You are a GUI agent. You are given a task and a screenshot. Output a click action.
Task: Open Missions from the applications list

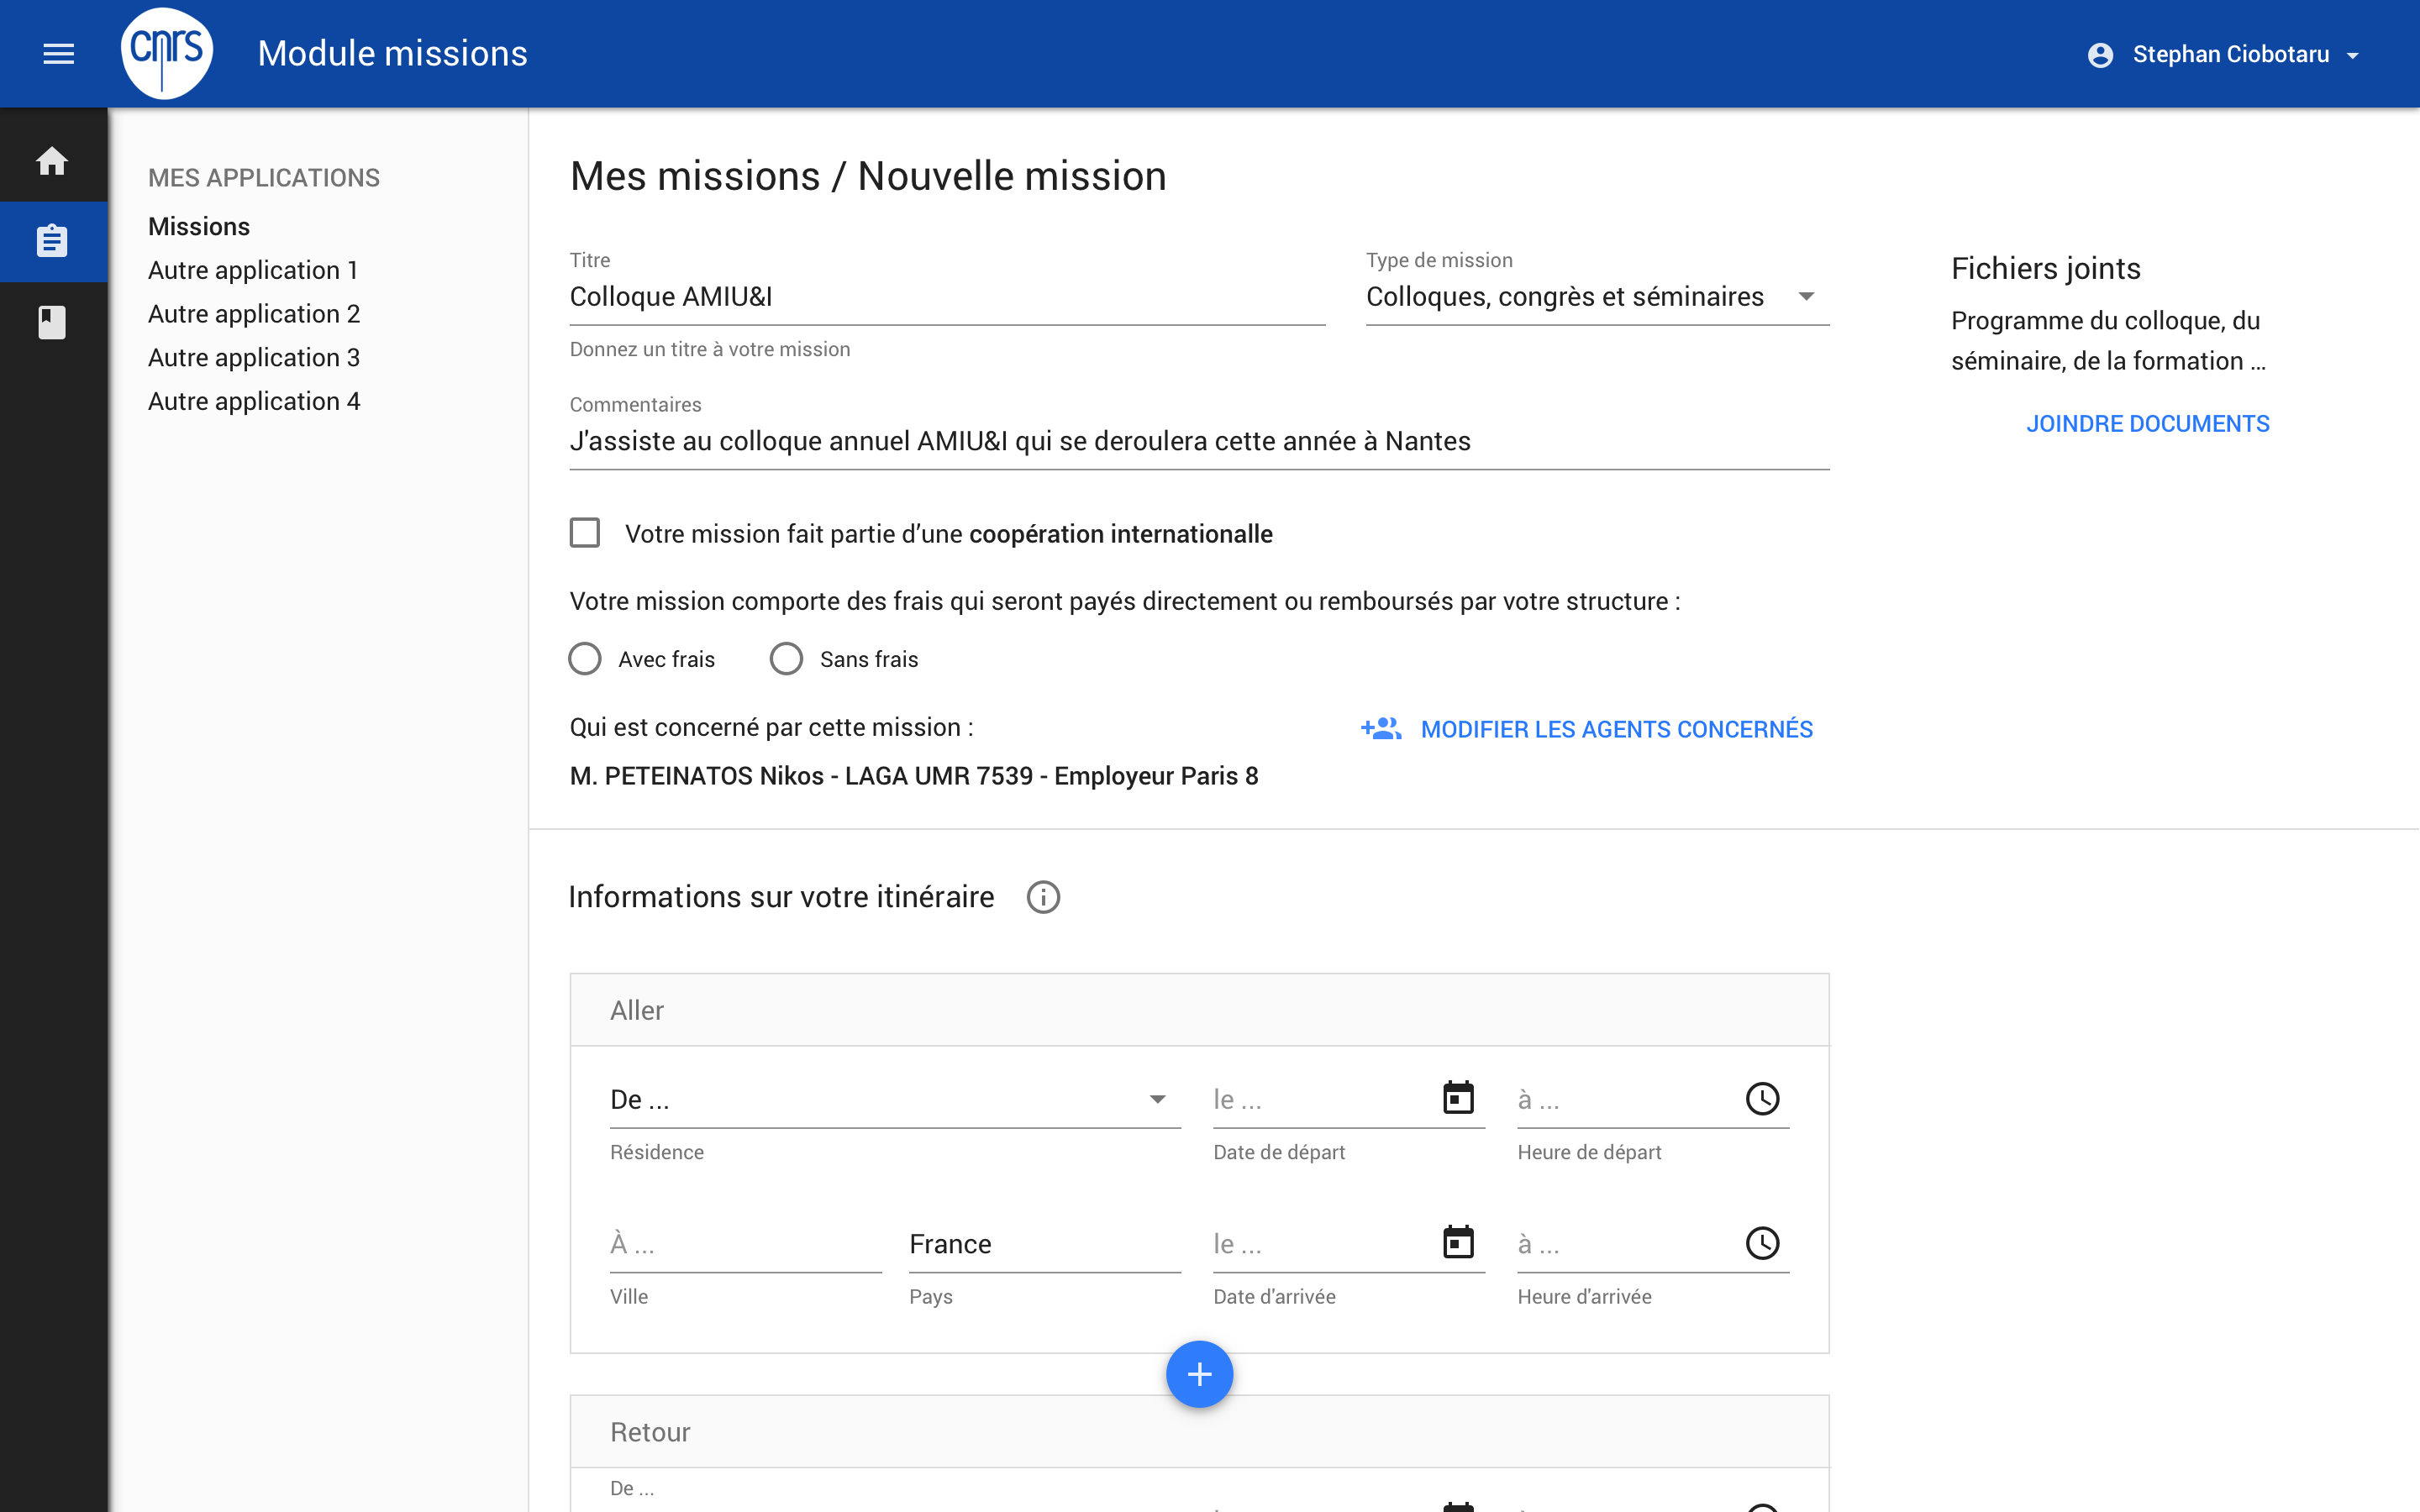[198, 226]
